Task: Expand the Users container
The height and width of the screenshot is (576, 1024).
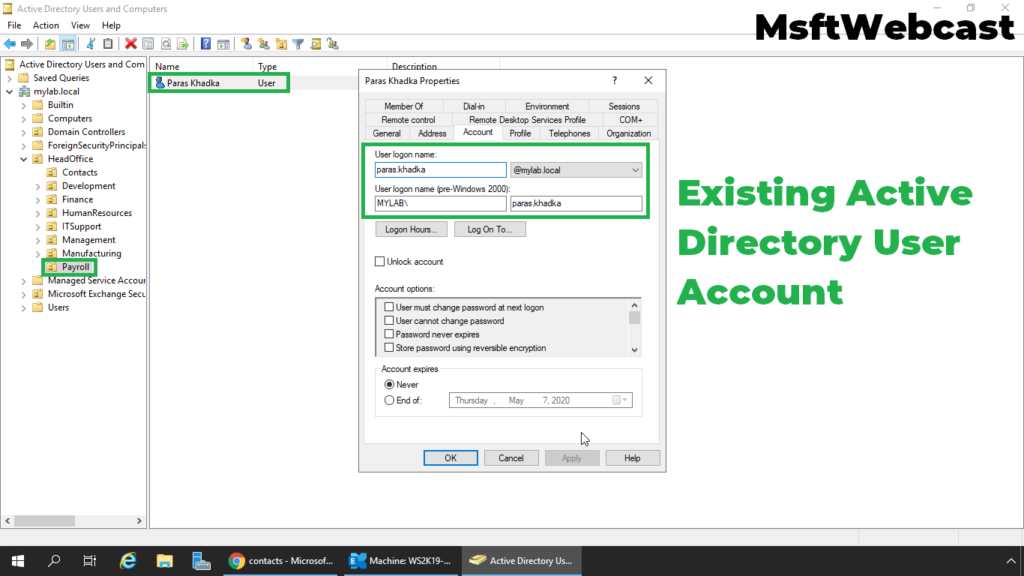Action: [24, 308]
